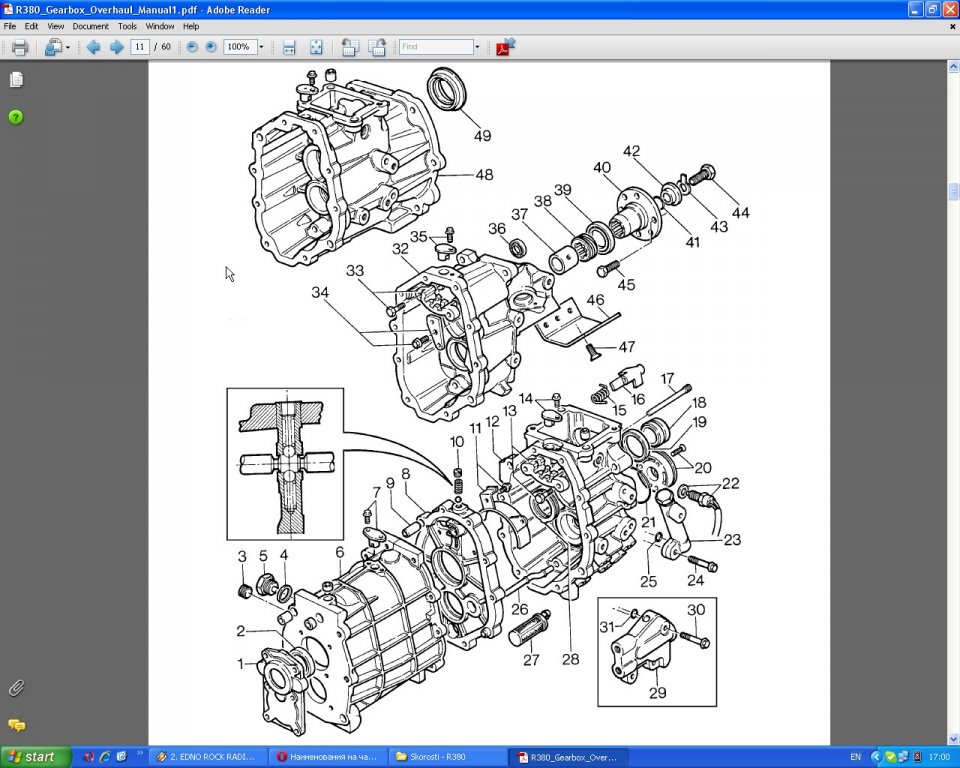Click the vertical scrollbar thumb
Screen dimensions: 960x768
point(953,191)
